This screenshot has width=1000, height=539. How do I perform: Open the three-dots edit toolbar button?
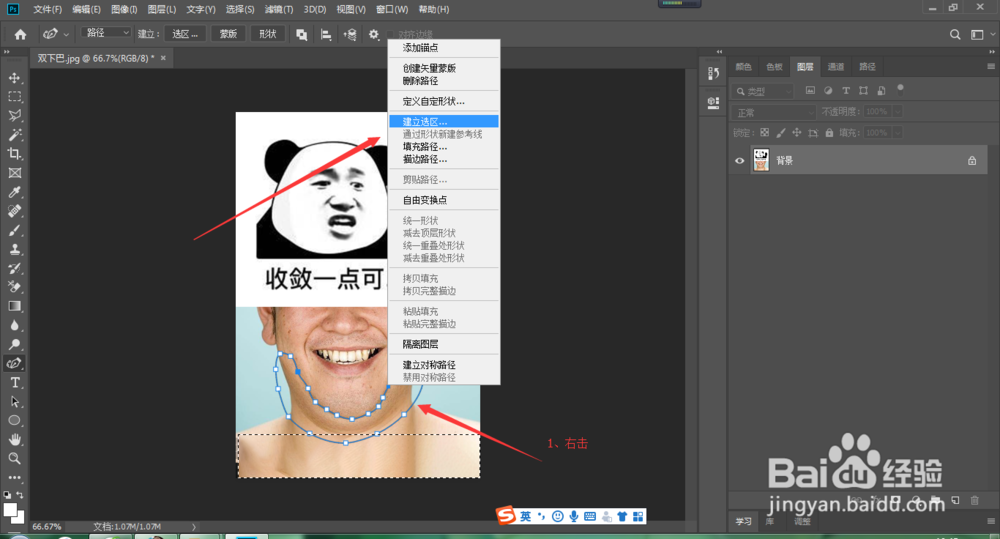tap(14, 477)
